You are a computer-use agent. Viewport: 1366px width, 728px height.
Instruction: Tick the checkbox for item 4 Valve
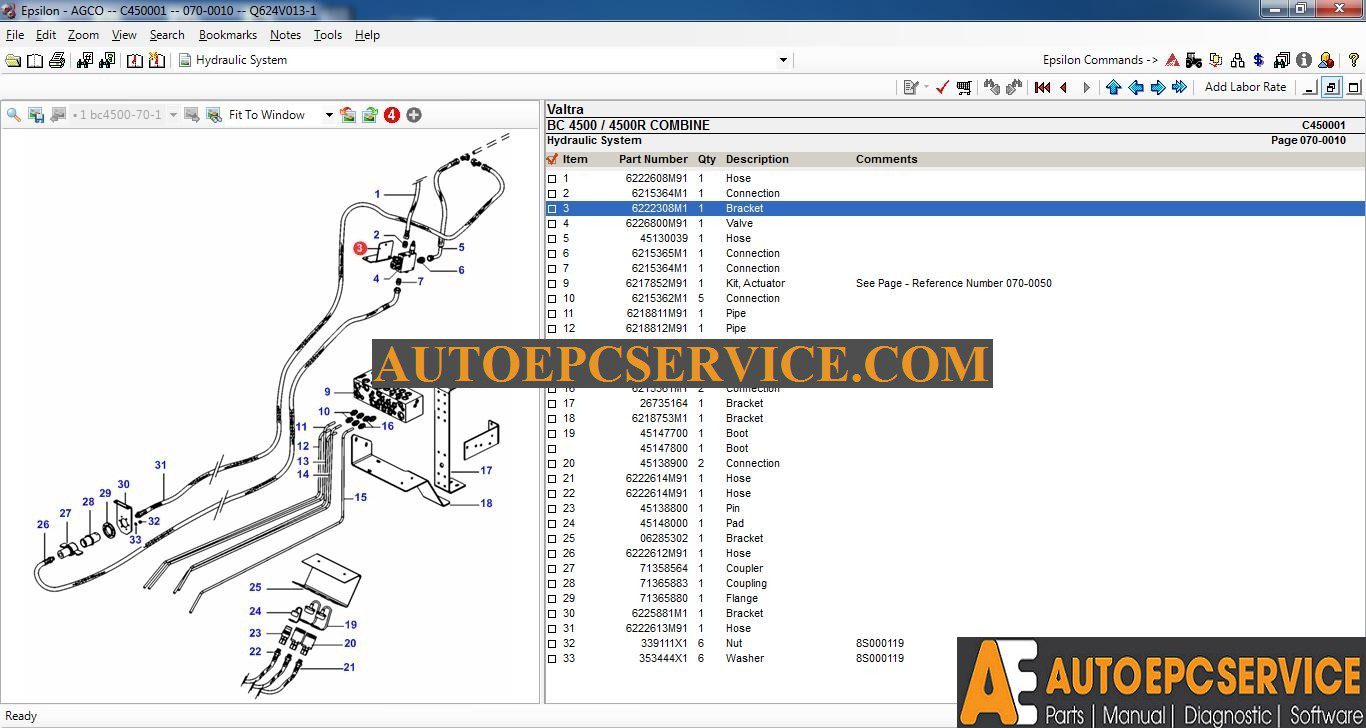point(552,224)
